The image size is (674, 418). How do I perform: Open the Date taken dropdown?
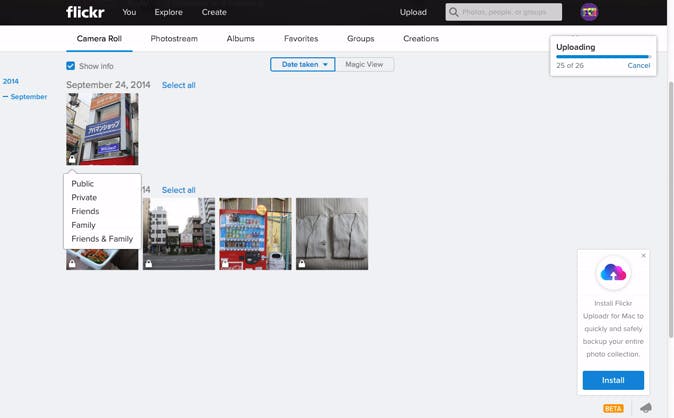point(303,65)
